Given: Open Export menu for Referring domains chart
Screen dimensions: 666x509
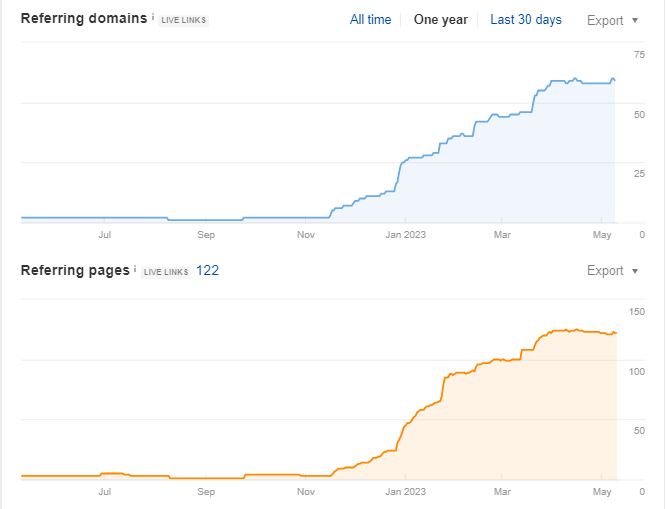Looking at the screenshot, I should (604, 20).
